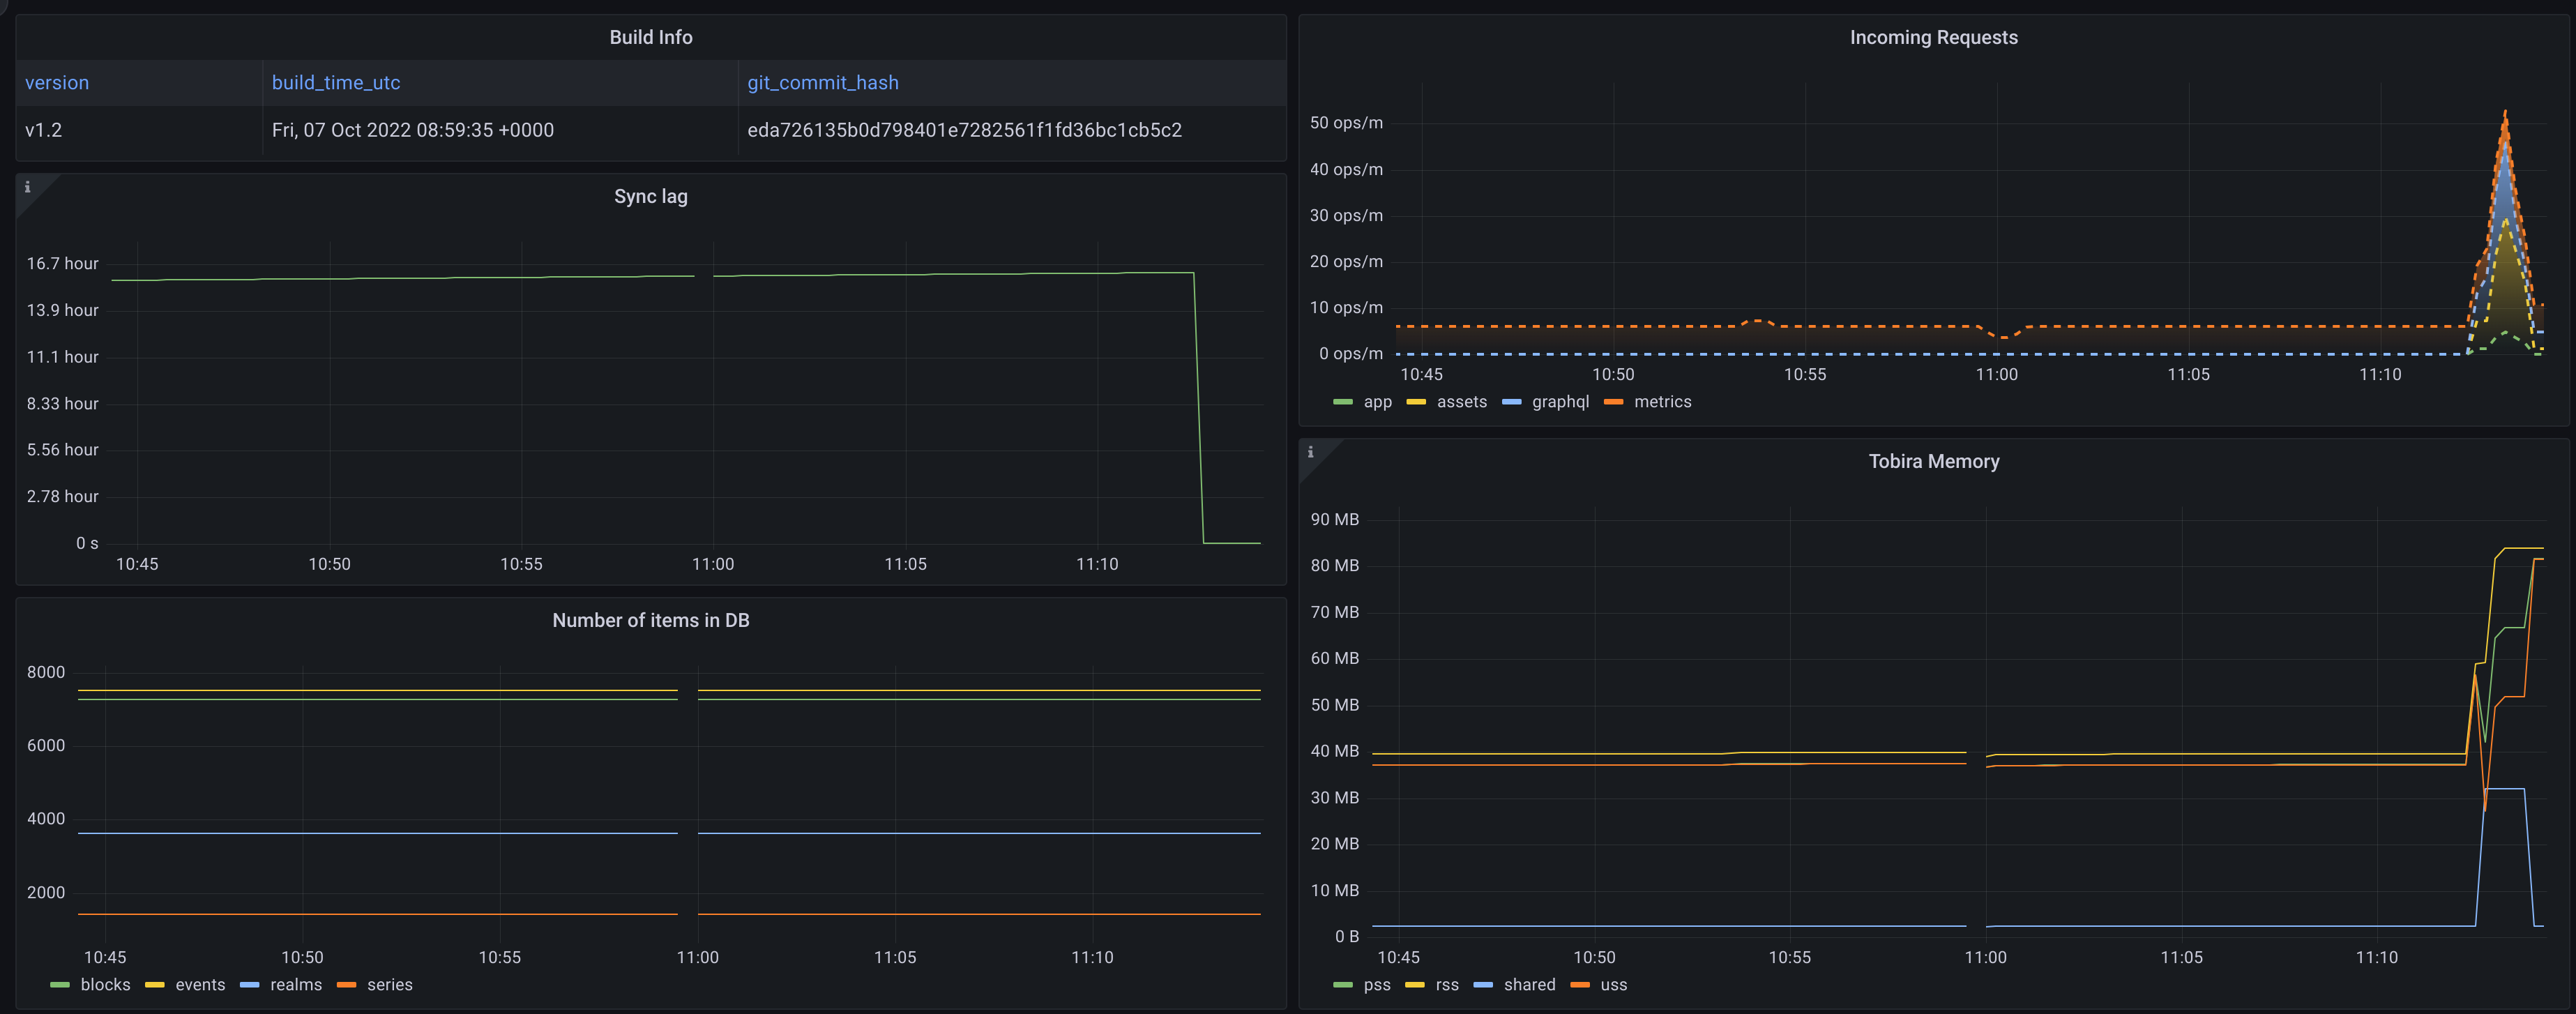Click the Number of items in DB title
Screen dimensions: 2576x1014
[x=650, y=620]
